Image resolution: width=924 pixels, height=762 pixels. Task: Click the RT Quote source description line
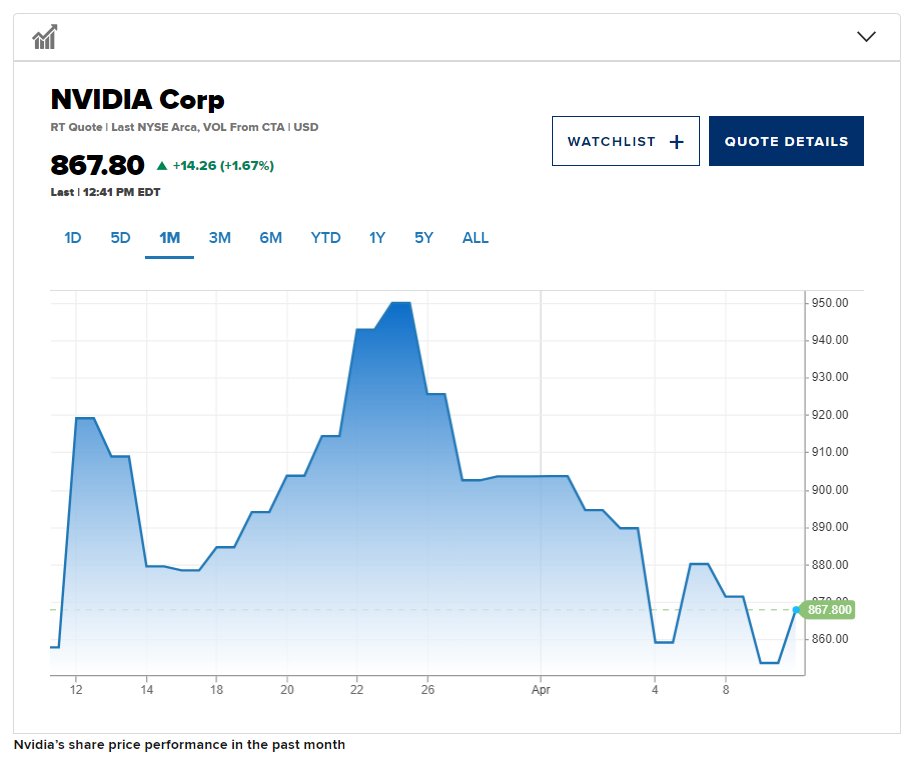coord(184,127)
